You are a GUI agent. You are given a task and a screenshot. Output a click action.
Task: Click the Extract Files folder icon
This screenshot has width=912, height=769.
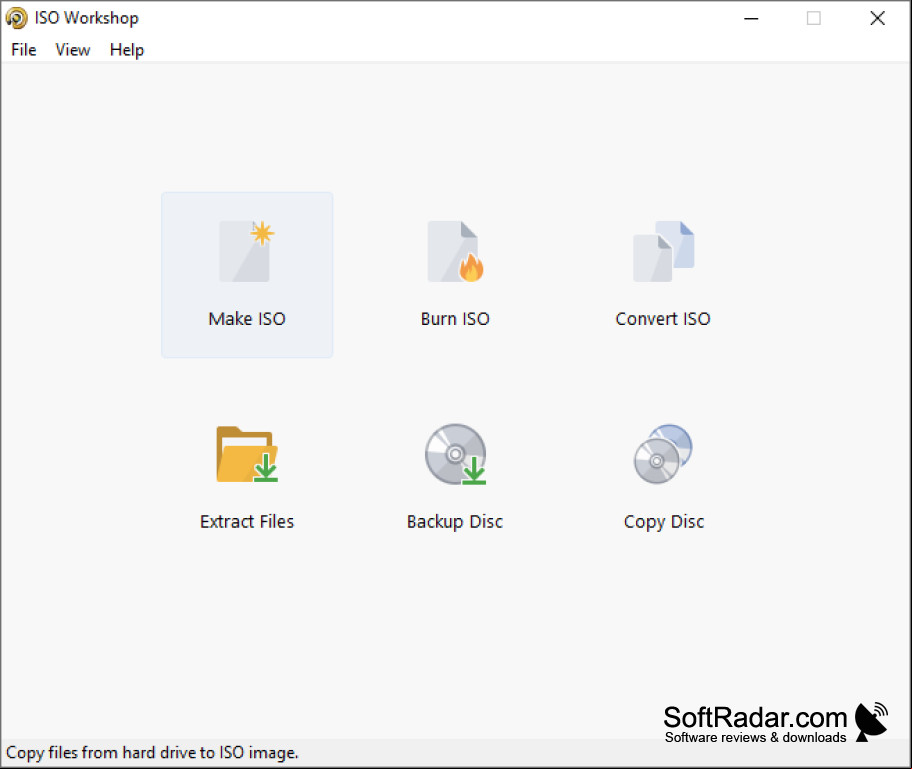(x=247, y=454)
